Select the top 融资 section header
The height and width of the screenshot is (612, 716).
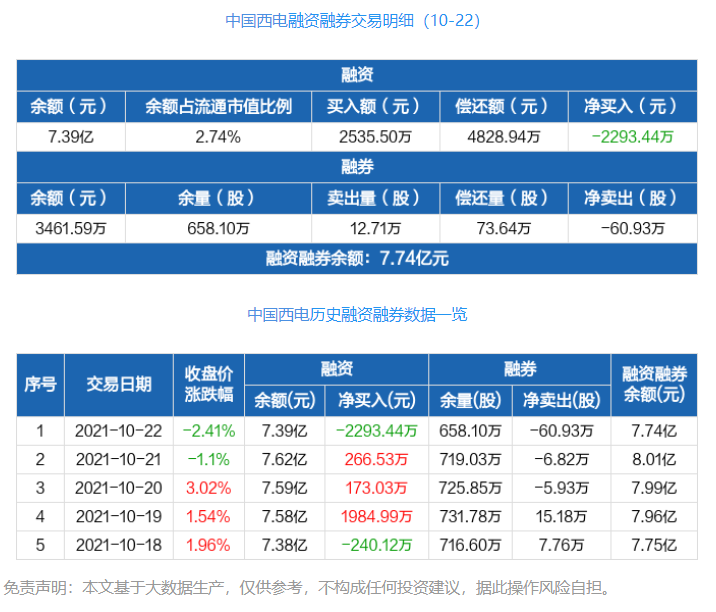(357, 75)
